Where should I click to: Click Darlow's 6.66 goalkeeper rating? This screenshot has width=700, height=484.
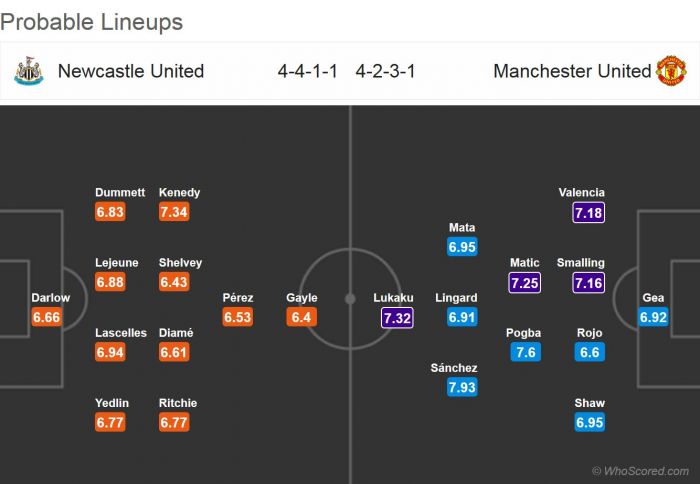47,317
